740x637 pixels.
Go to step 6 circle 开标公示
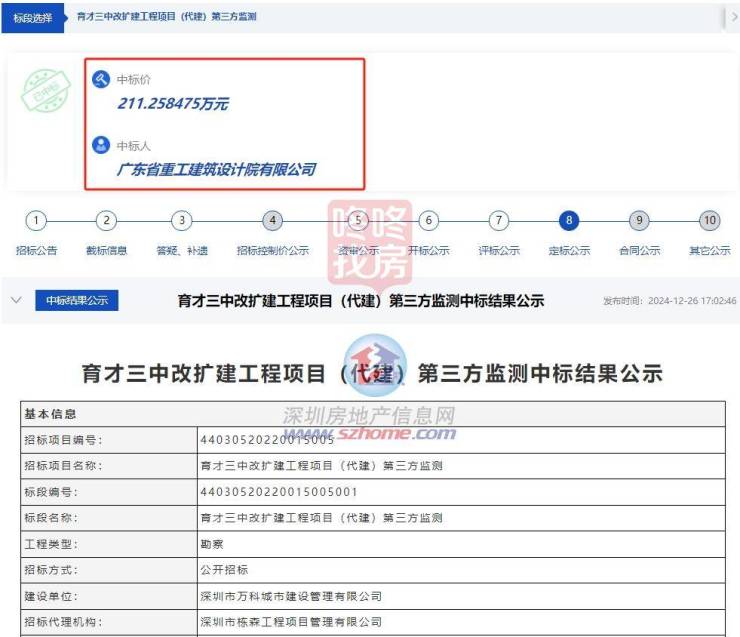pyautogui.click(x=429, y=220)
